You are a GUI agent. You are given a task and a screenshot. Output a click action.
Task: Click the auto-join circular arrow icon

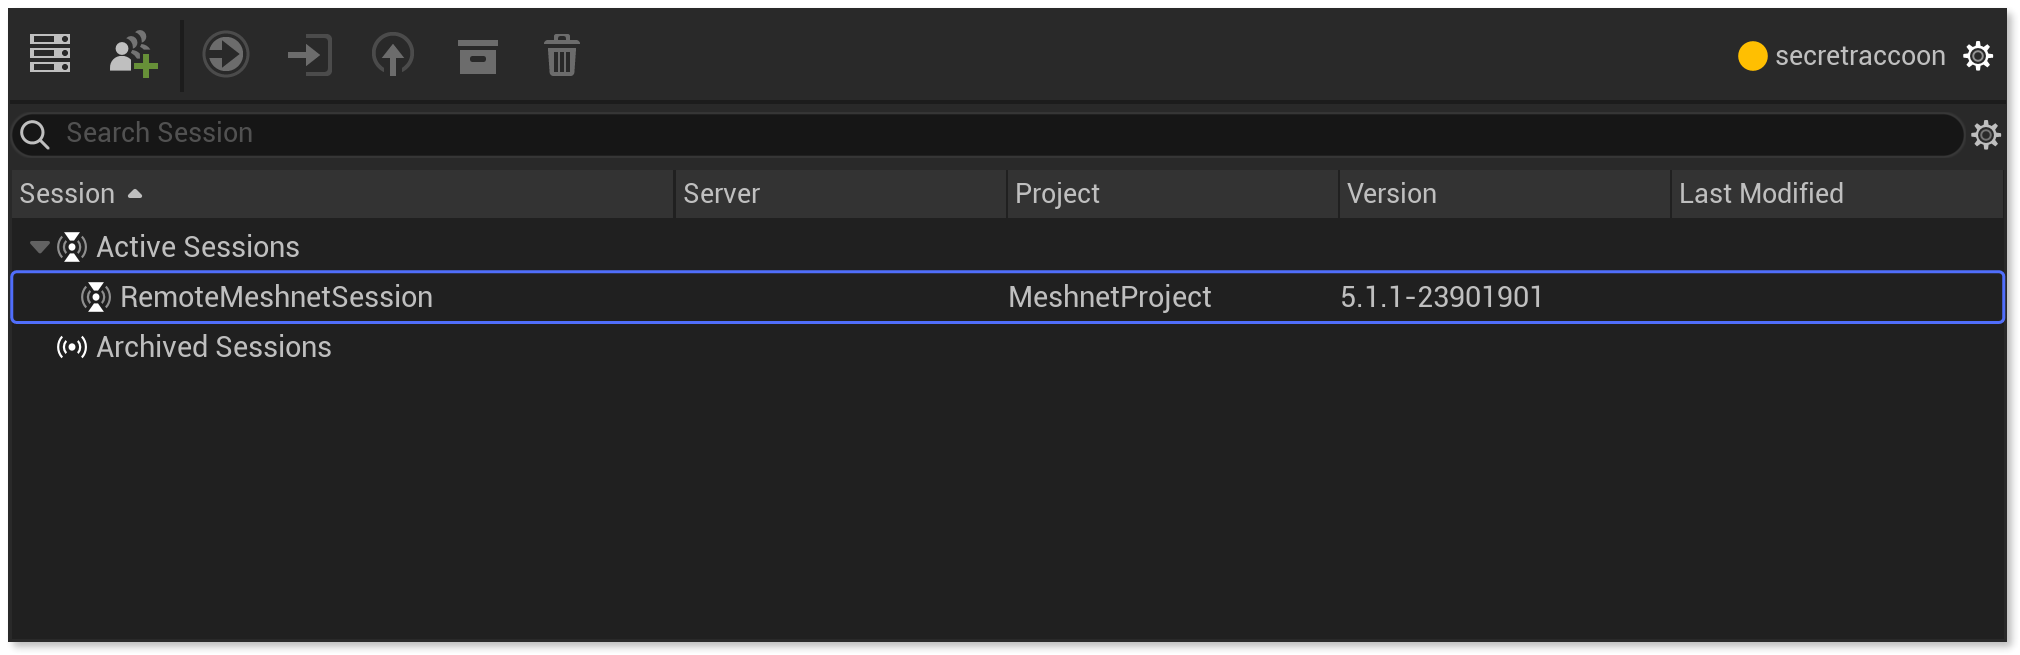click(225, 55)
